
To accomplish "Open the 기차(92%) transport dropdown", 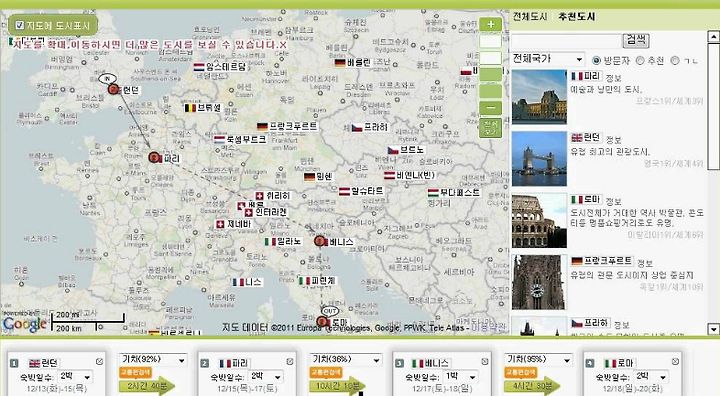I will coord(153,359).
